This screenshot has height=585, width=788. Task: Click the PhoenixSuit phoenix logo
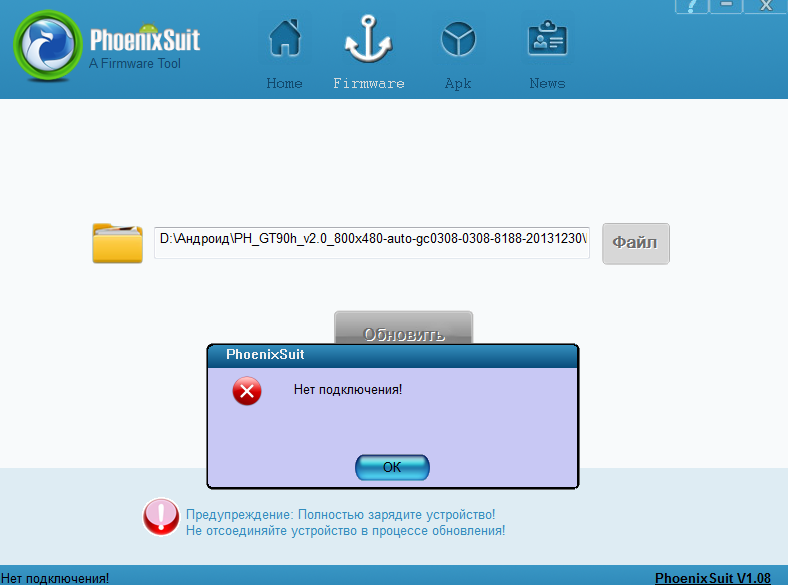[47, 45]
